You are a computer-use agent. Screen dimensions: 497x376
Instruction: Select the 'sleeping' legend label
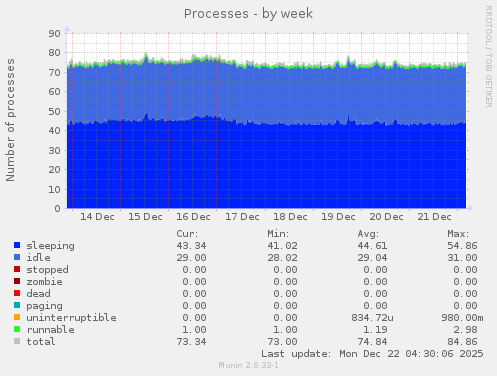(x=51, y=246)
